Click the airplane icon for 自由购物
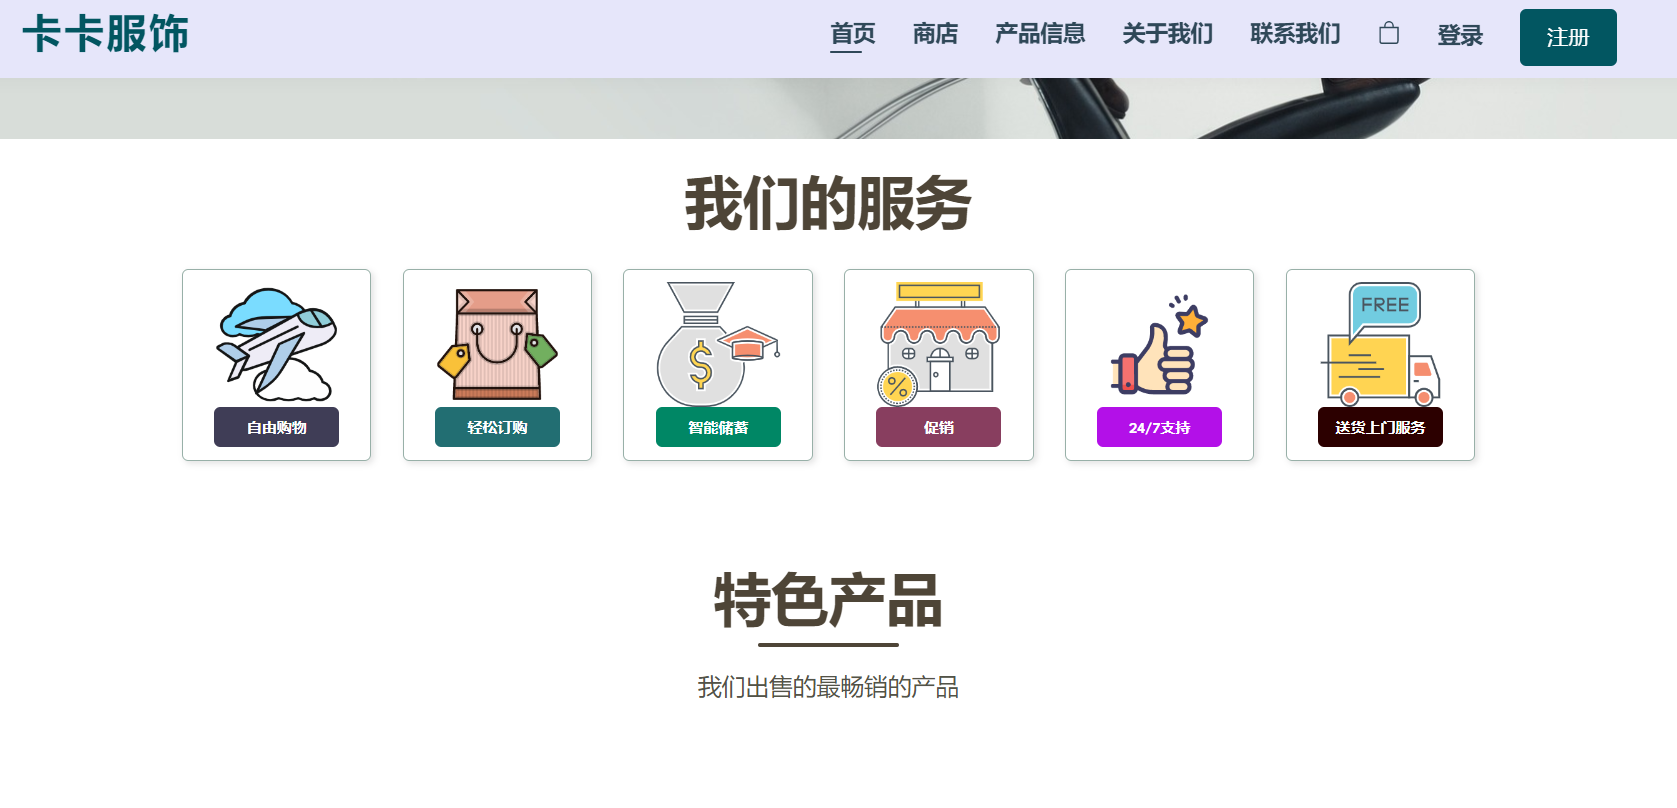Screen dimensions: 1677x808 (x=277, y=344)
